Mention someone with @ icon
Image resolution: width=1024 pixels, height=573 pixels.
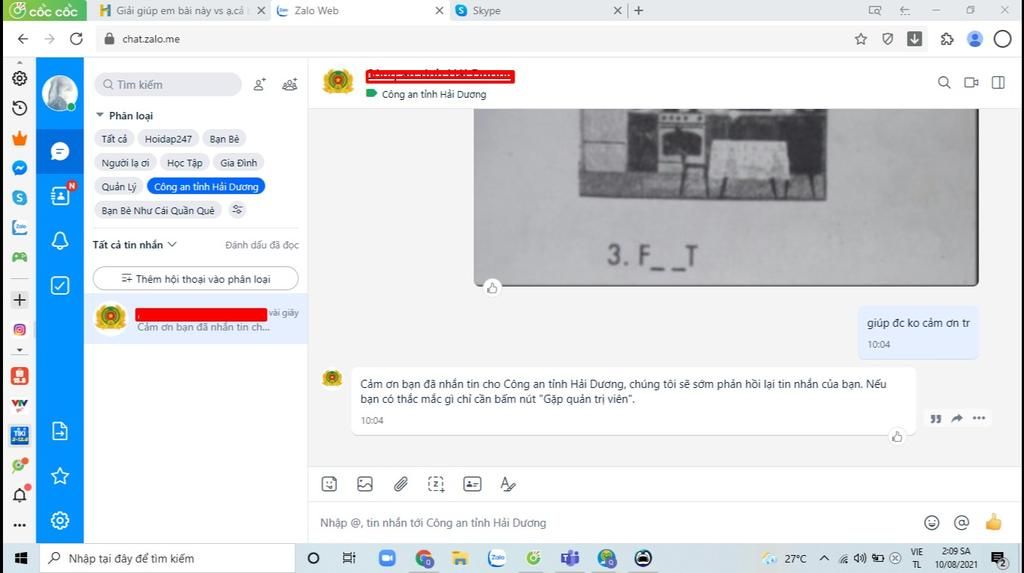click(961, 522)
